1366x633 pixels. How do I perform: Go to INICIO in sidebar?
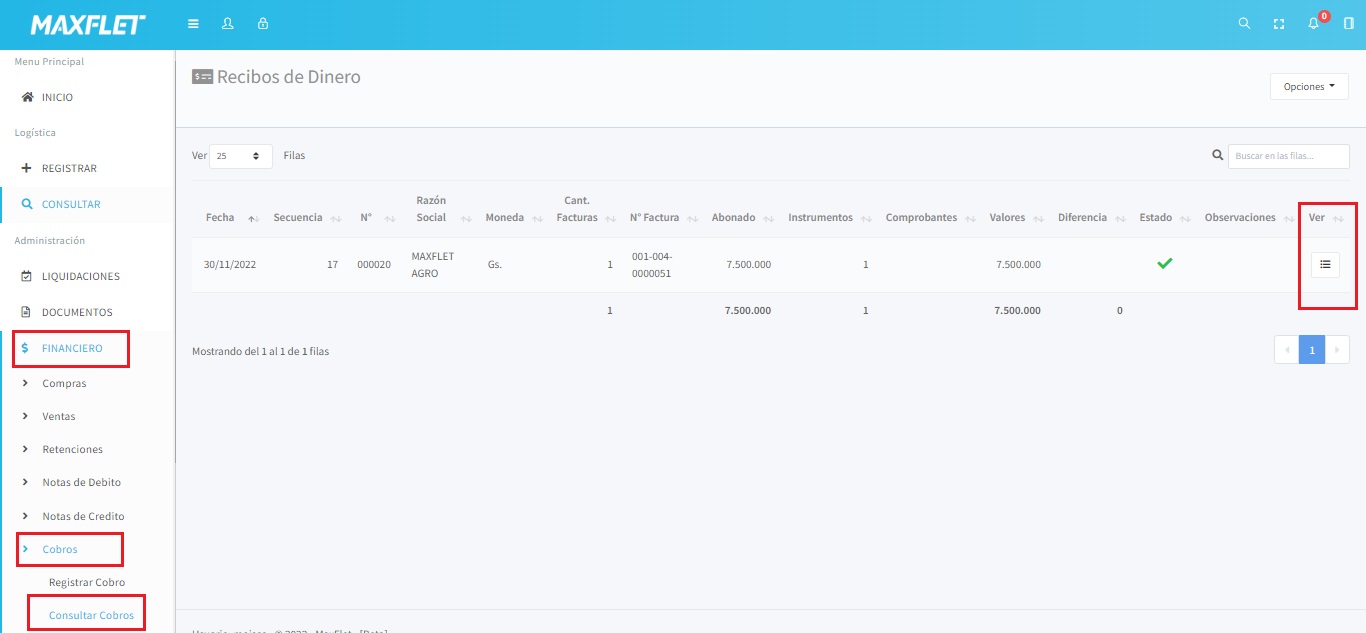57,98
